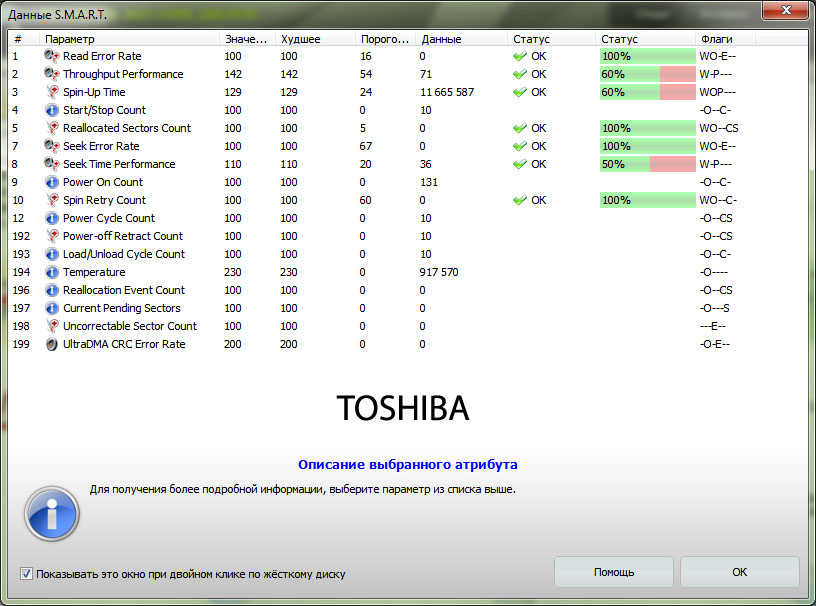Click the UltraDMA CRC Error Rate icon

(52, 344)
